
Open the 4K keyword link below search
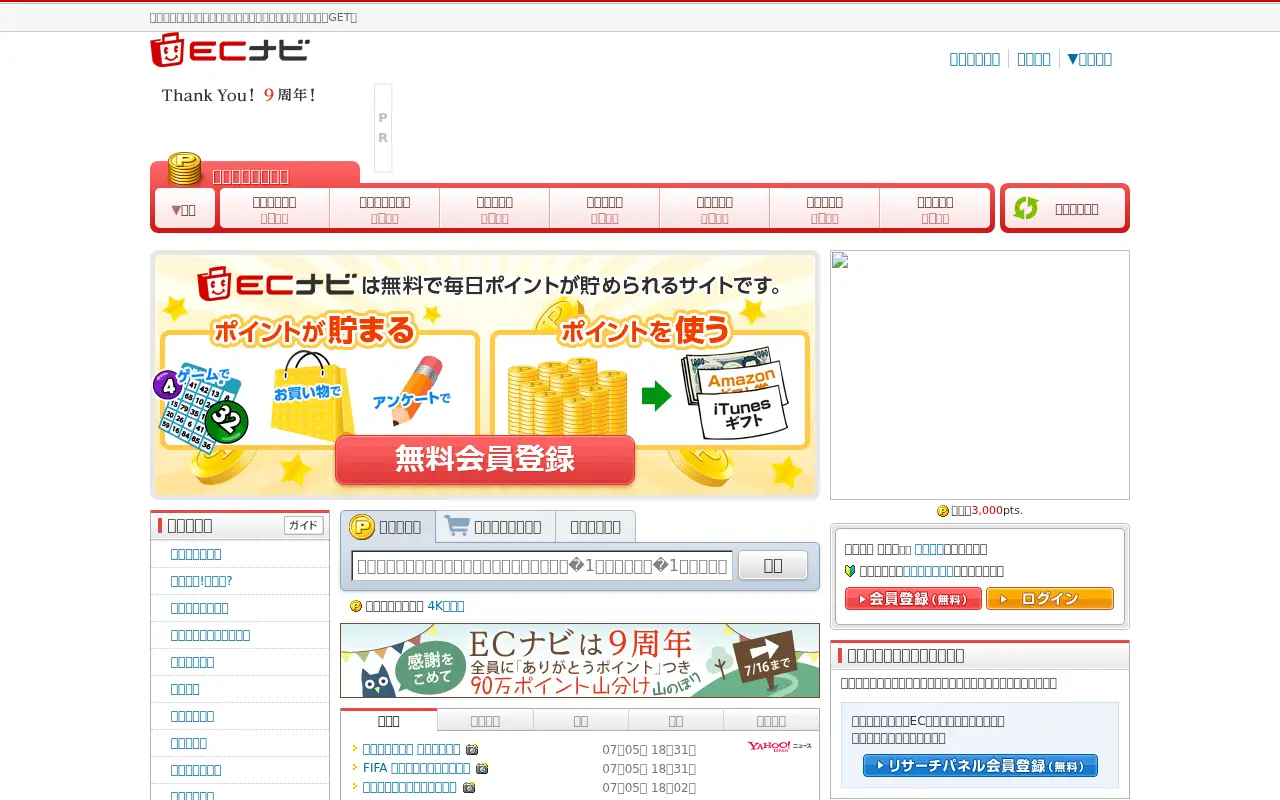pos(446,606)
